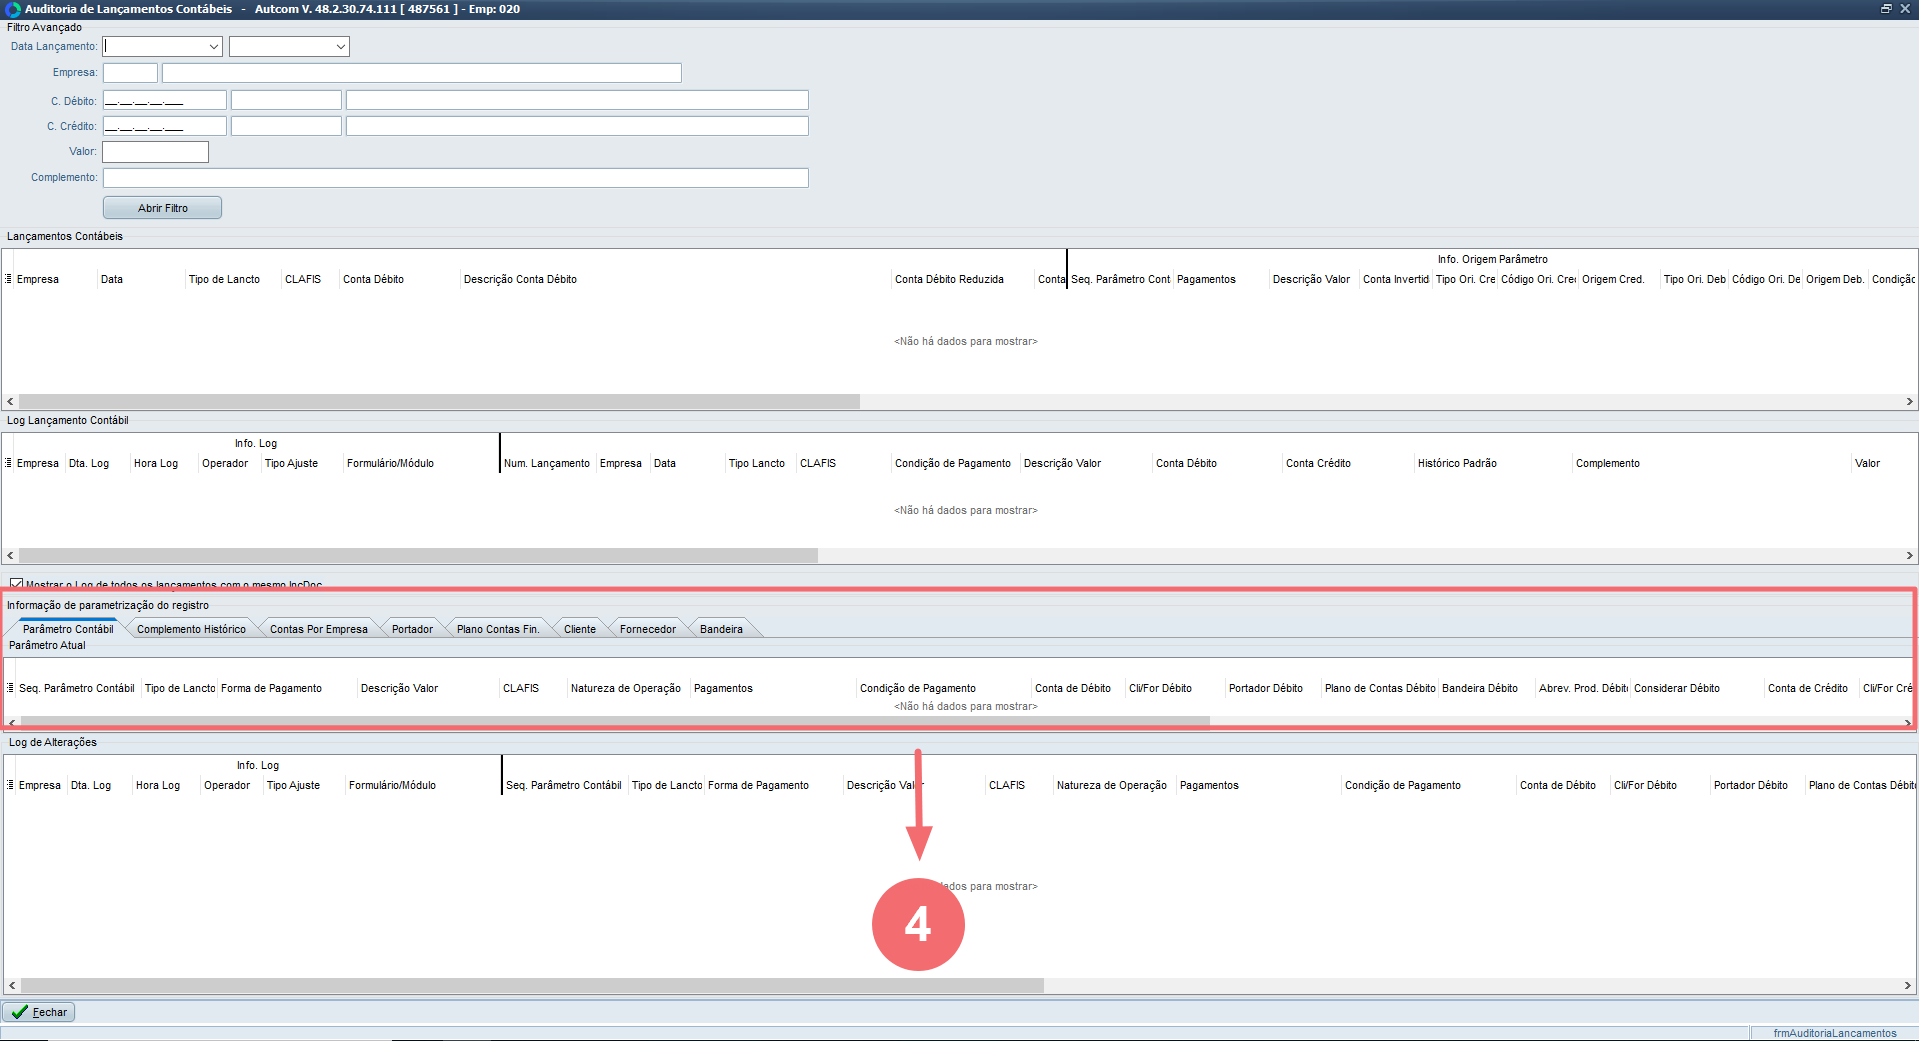Click the Complemento input field
Image resolution: width=1919 pixels, height=1041 pixels.
click(x=456, y=178)
